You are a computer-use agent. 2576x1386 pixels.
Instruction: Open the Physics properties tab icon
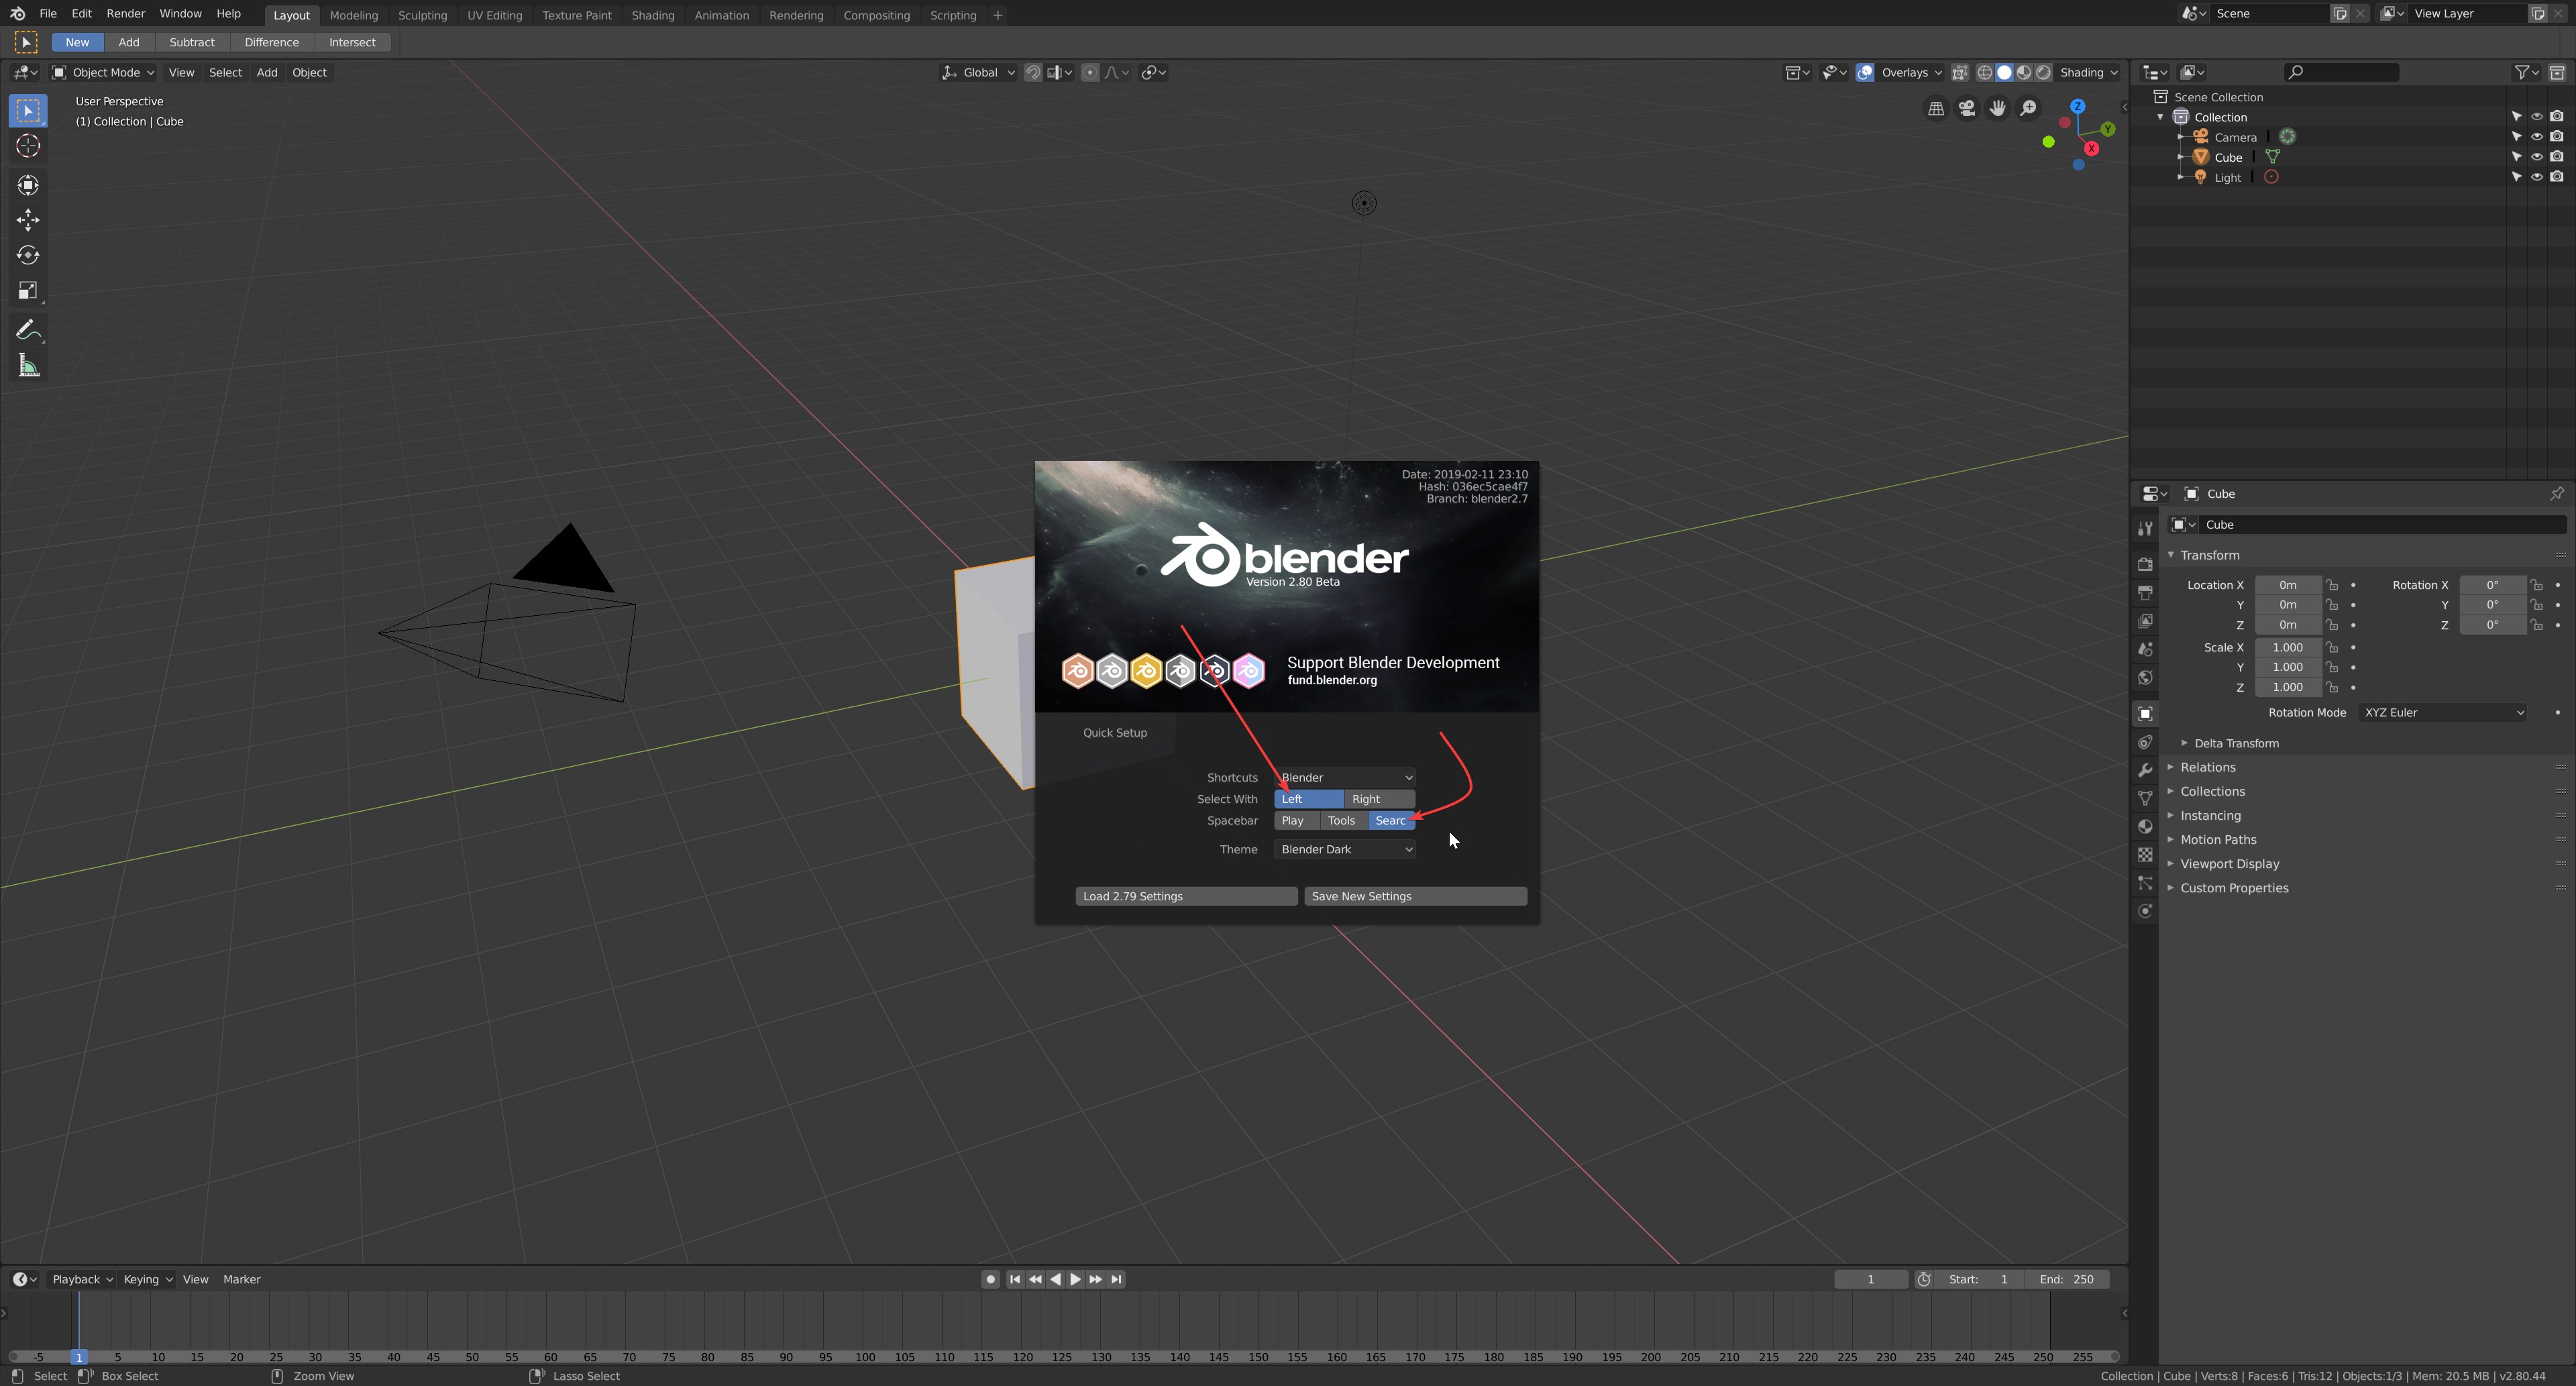pos(2145,911)
